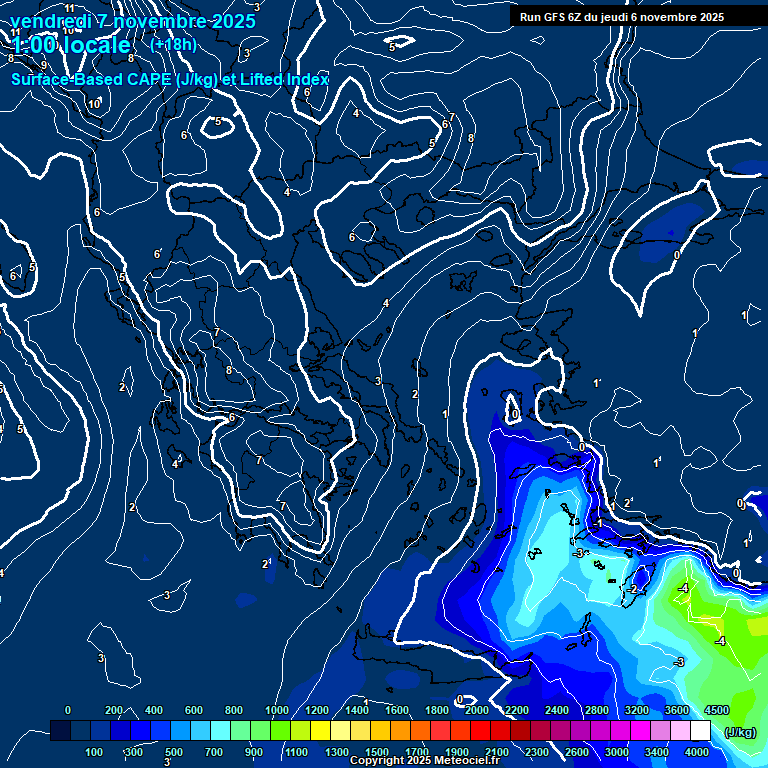Click the '300' legend value
The width and height of the screenshot is (768, 768).
coord(134,752)
